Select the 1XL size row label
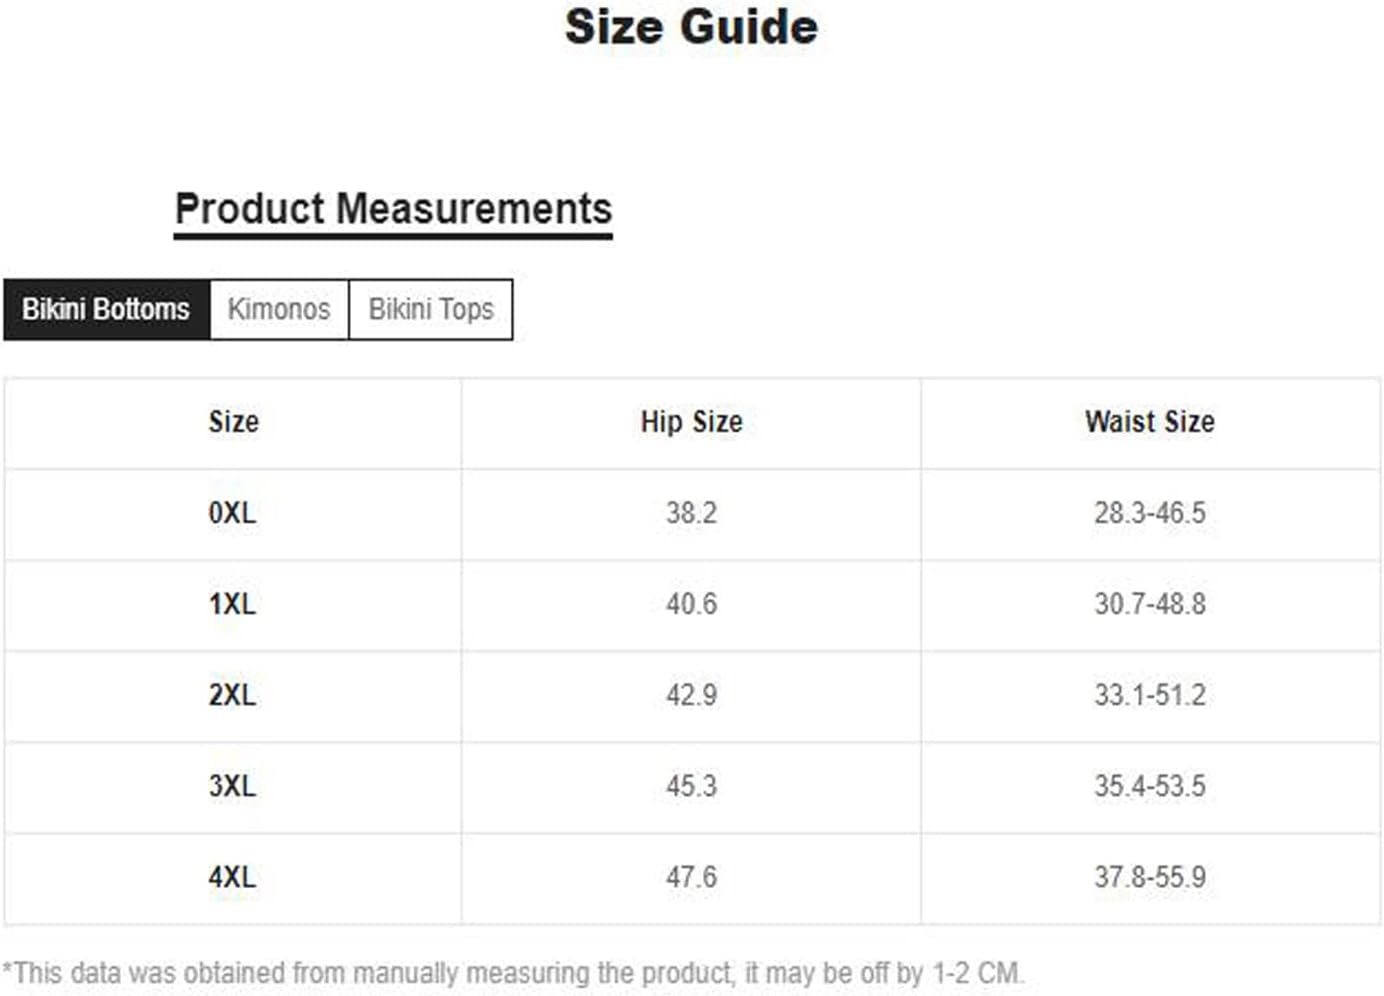This screenshot has width=1384, height=996. tap(232, 604)
